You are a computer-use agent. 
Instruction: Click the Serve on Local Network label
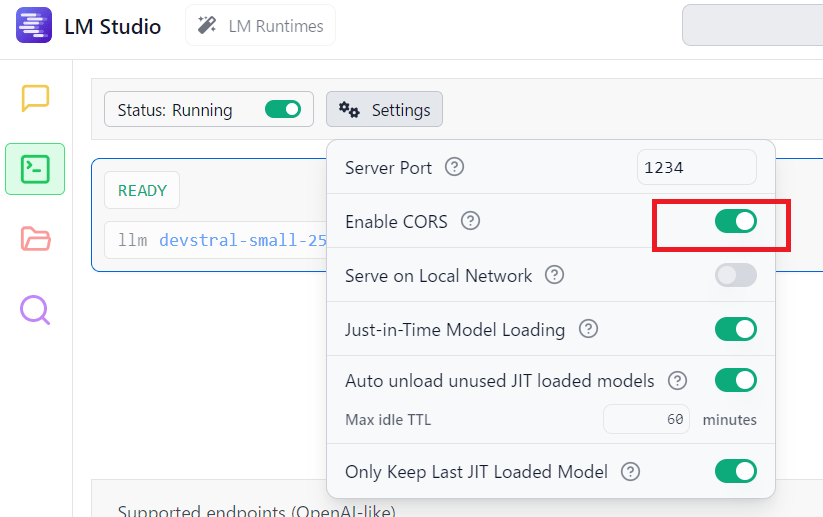438,276
